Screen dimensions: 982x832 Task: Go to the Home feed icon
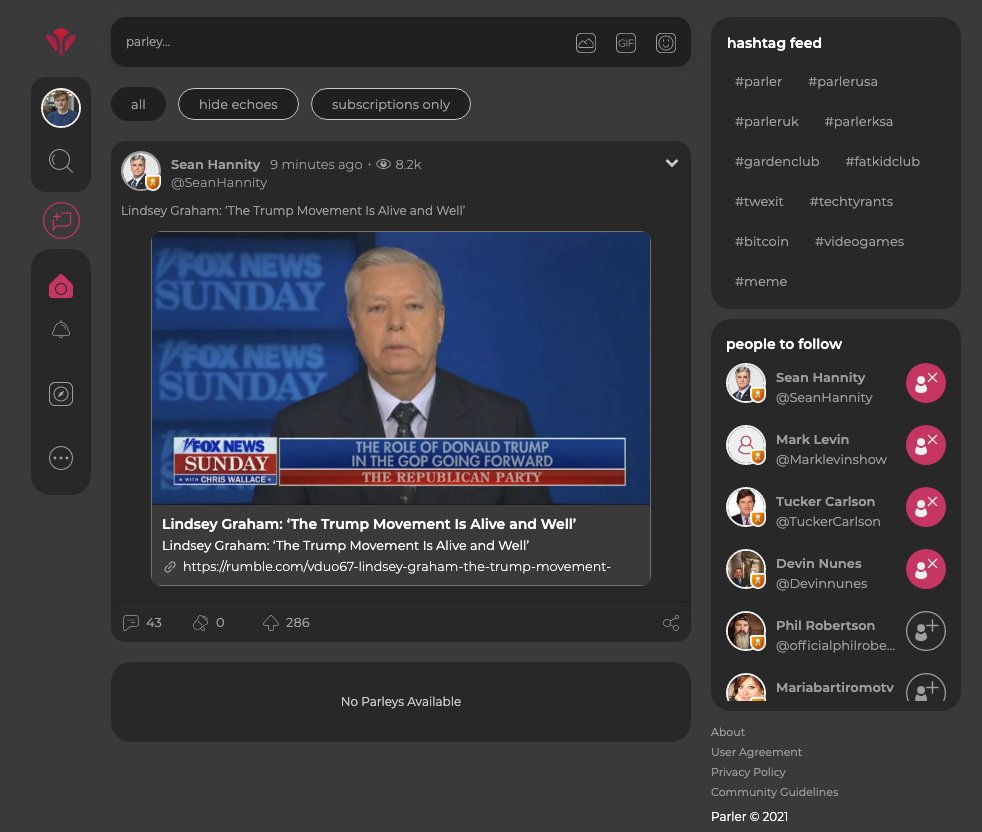point(61,286)
